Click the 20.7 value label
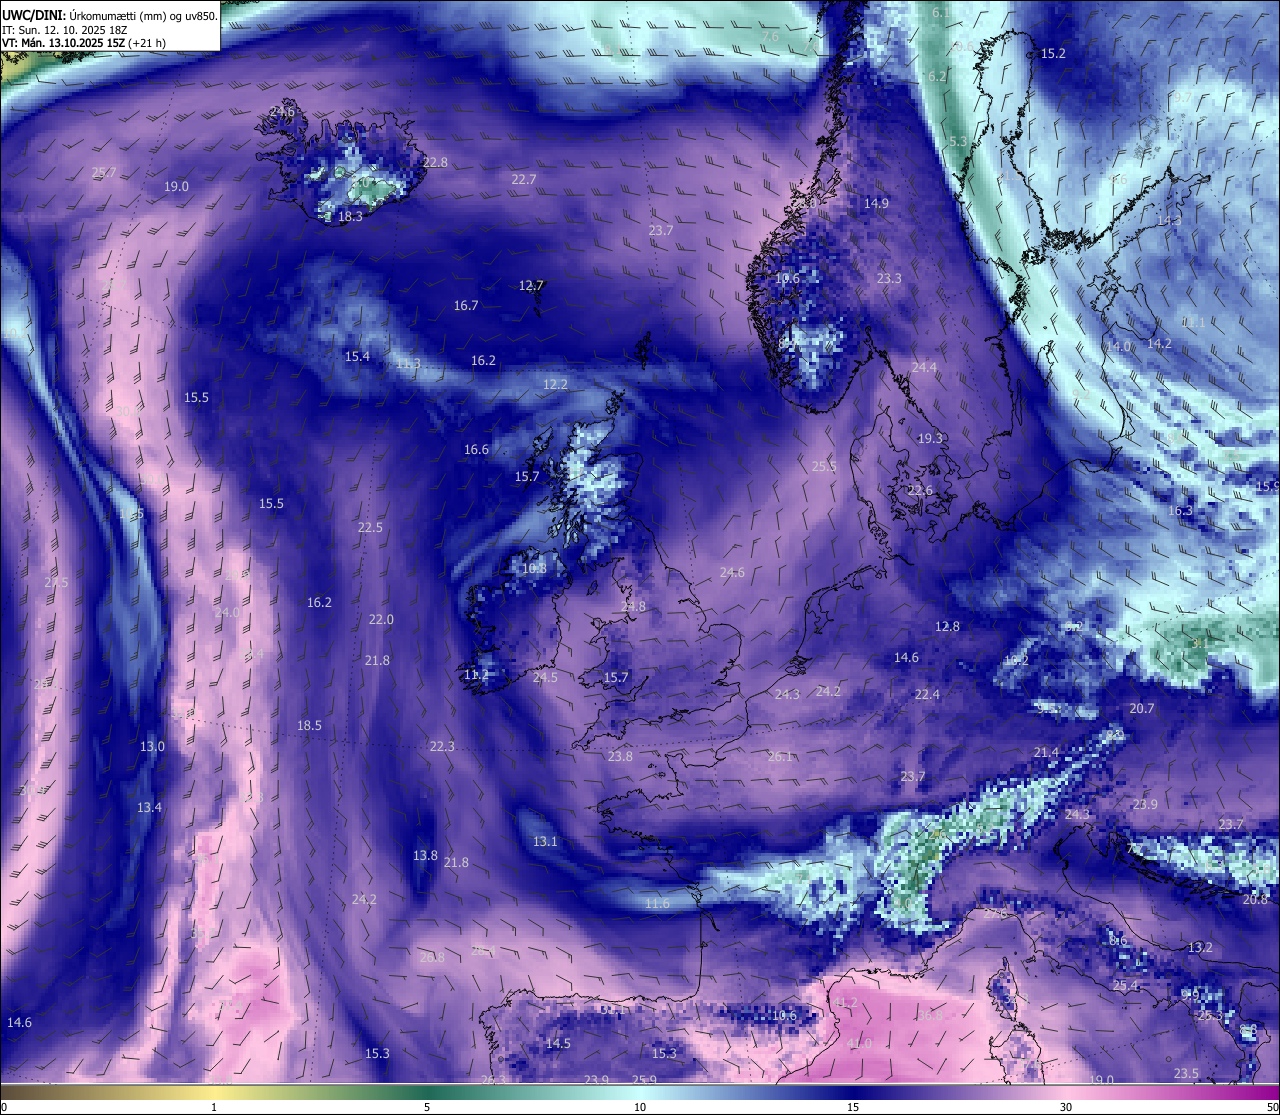The image size is (1280, 1115). pos(1142,708)
